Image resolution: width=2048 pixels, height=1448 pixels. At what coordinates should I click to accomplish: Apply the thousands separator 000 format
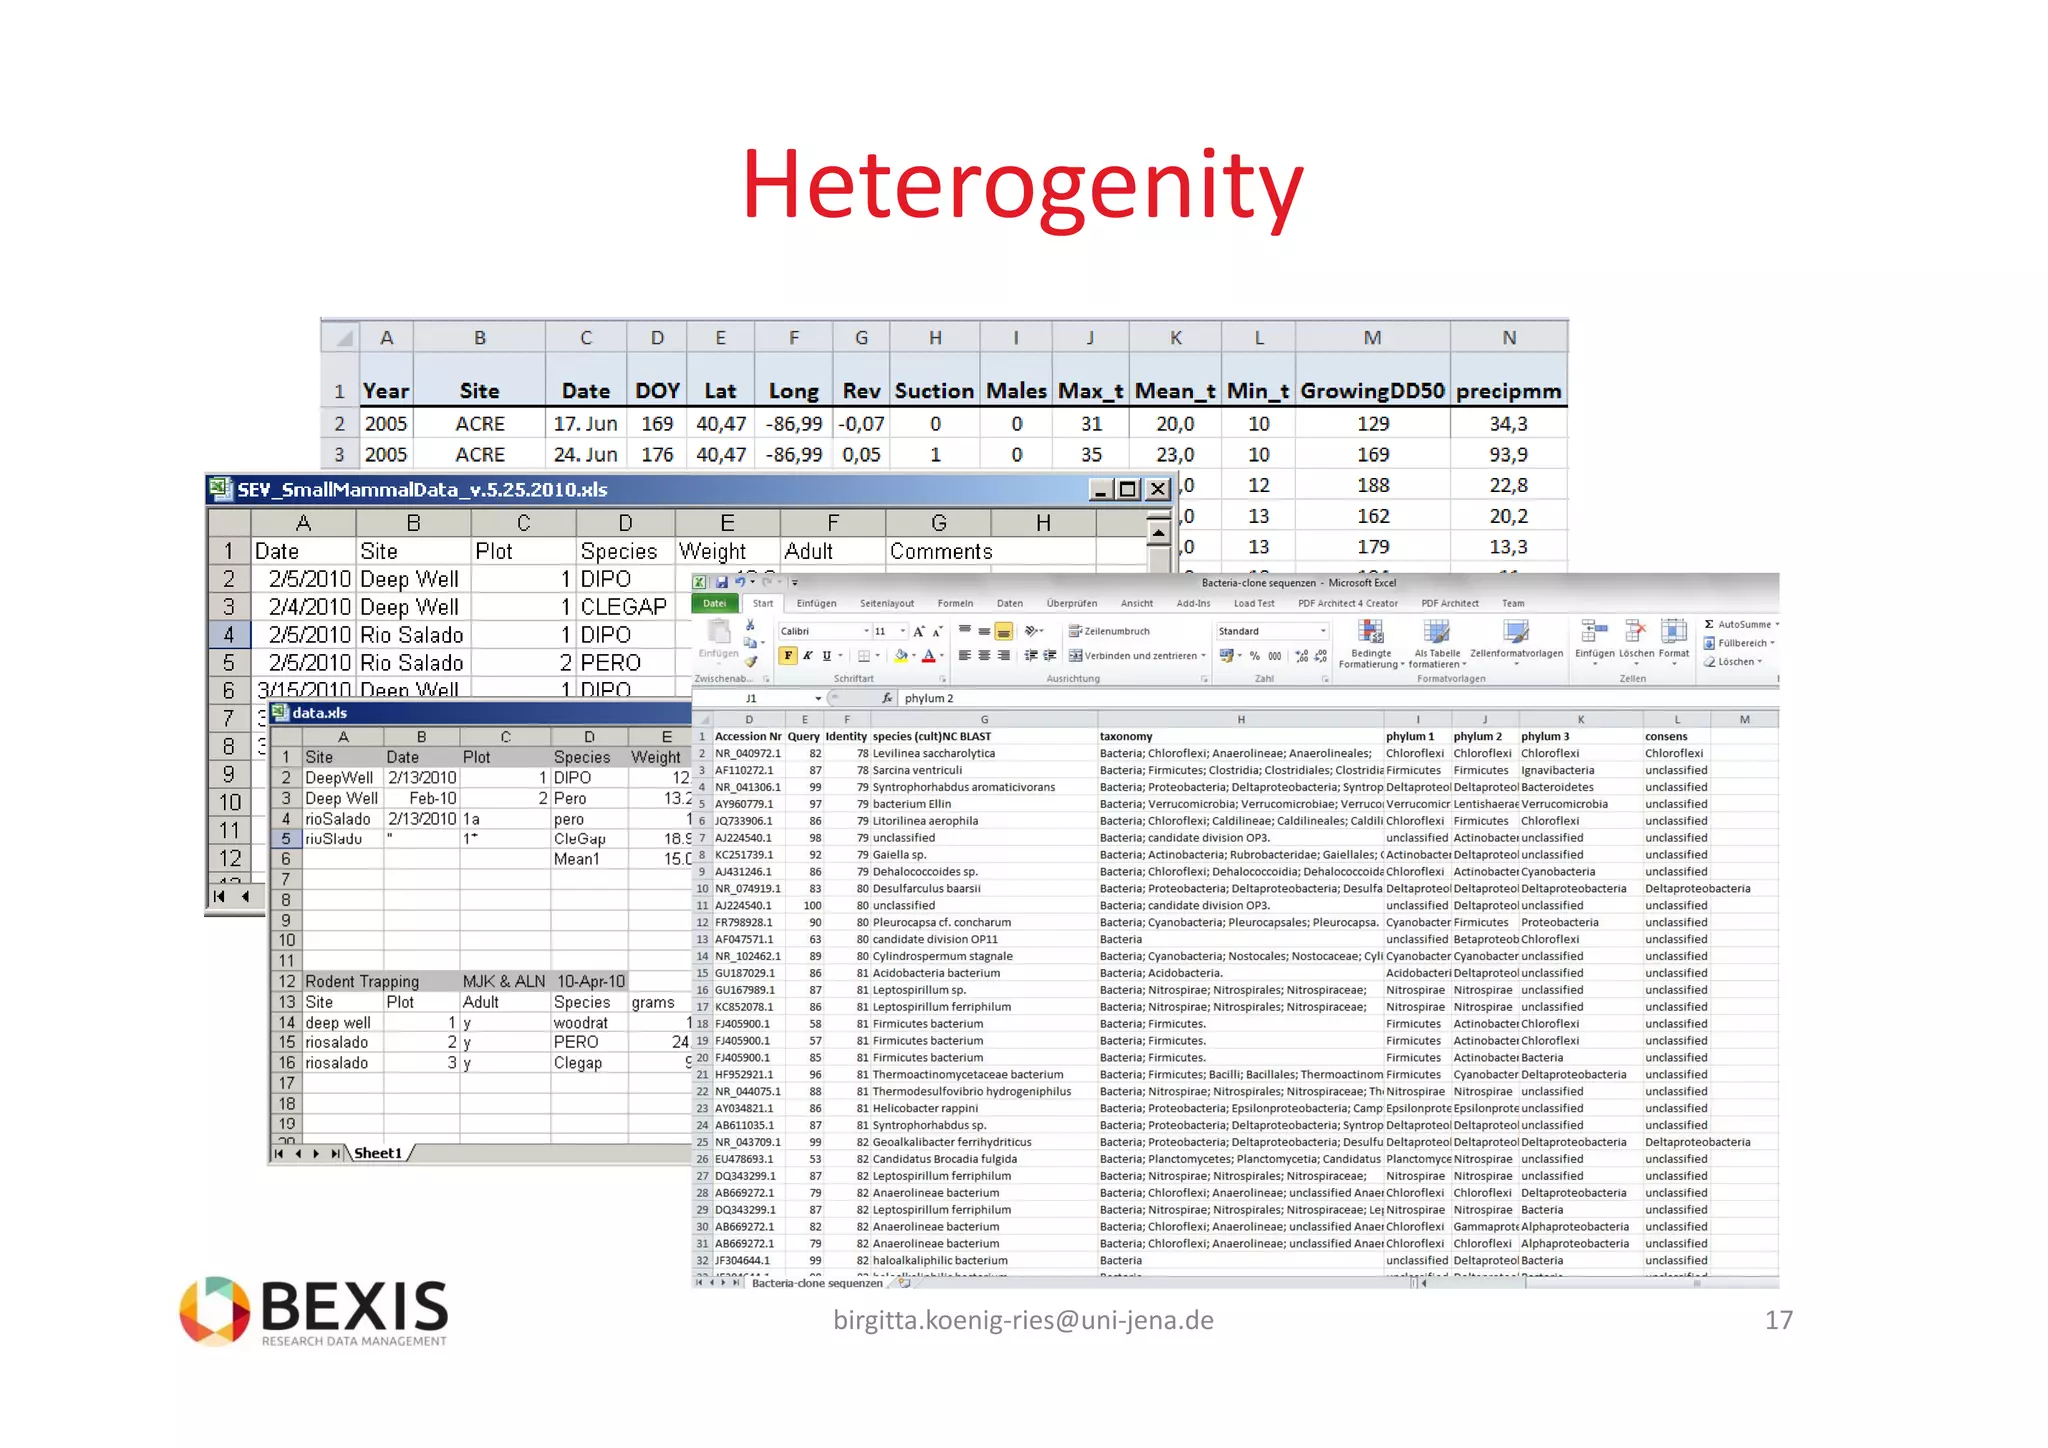point(1275,656)
